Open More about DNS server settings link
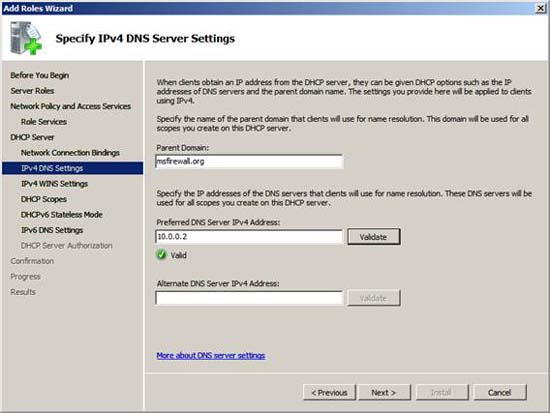 [x=211, y=355]
